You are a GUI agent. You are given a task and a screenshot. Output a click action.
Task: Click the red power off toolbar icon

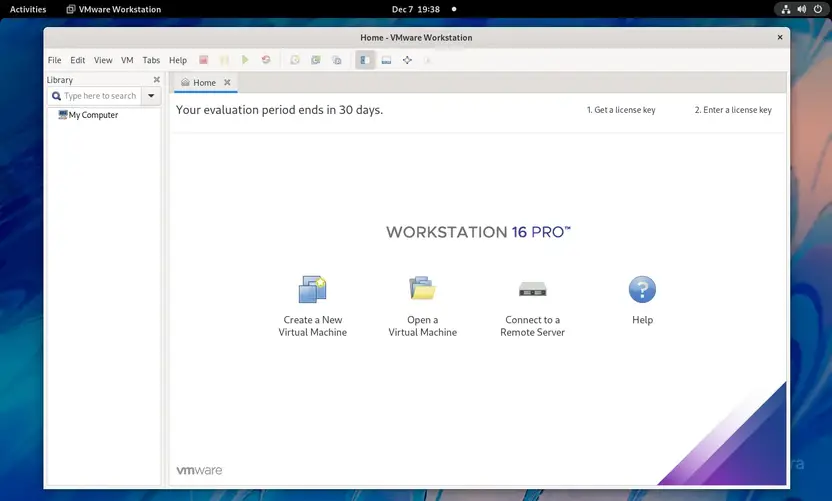[x=203, y=60]
